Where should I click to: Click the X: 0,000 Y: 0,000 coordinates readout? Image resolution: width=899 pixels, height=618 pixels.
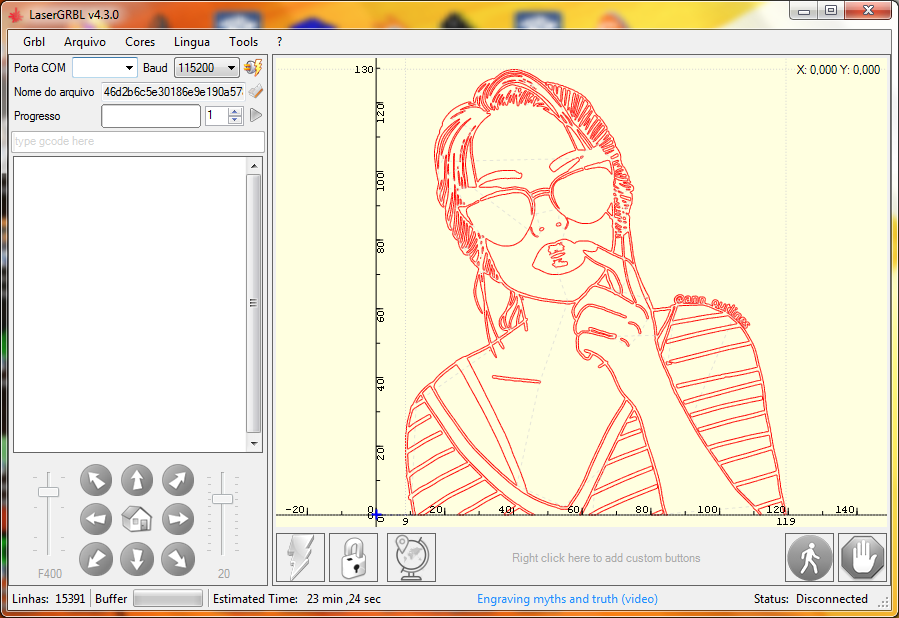(838, 70)
